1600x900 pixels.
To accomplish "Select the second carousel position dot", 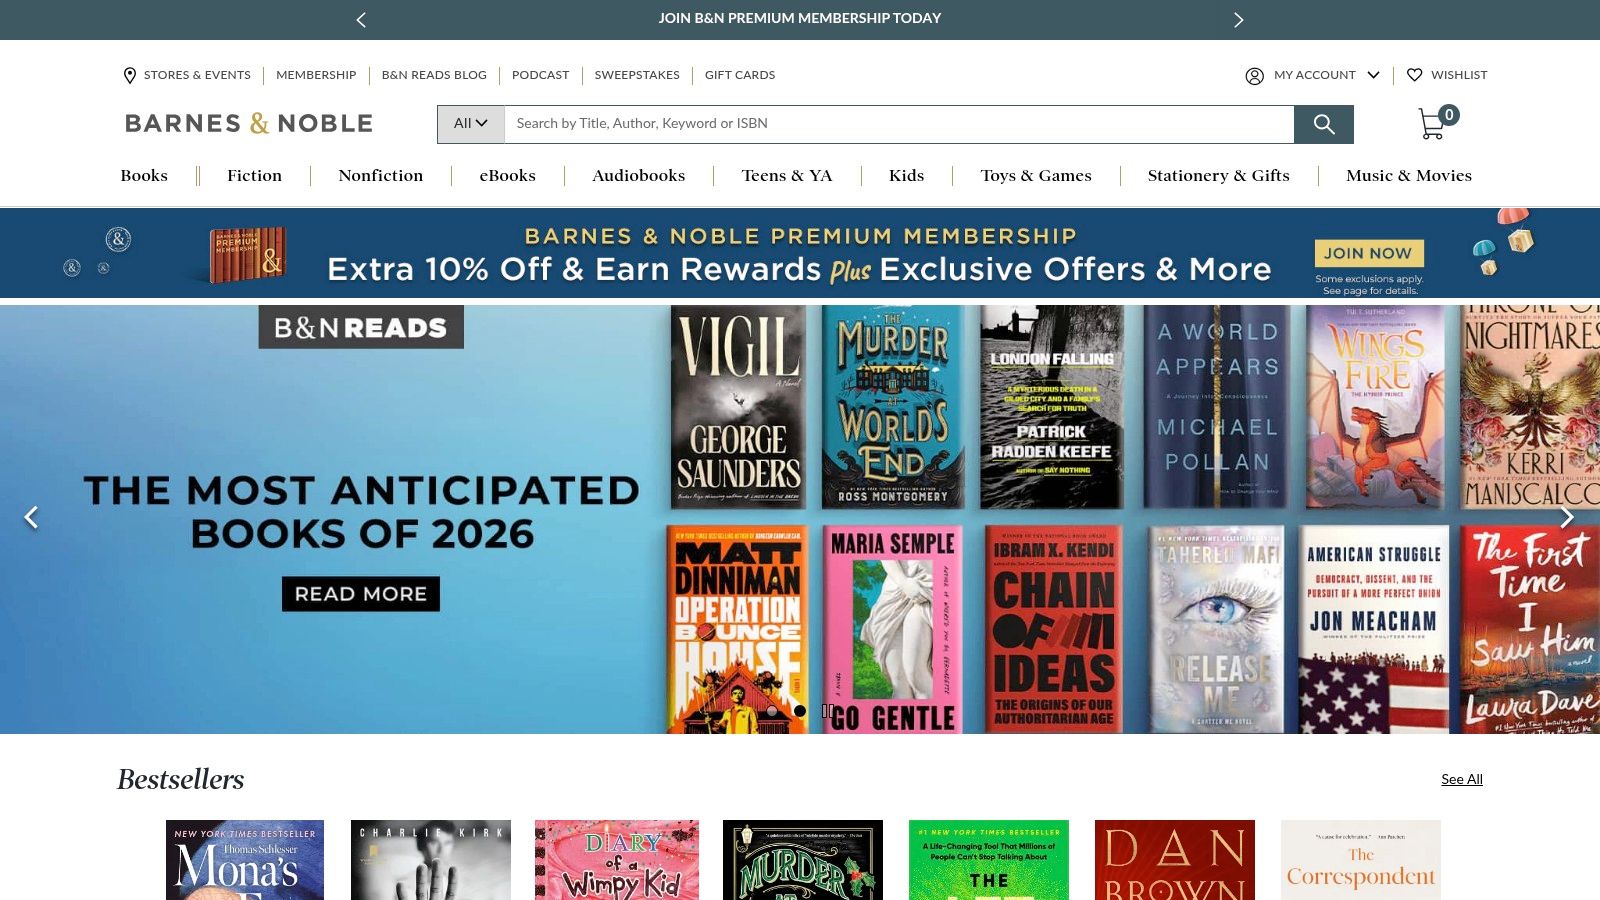I will click(800, 710).
